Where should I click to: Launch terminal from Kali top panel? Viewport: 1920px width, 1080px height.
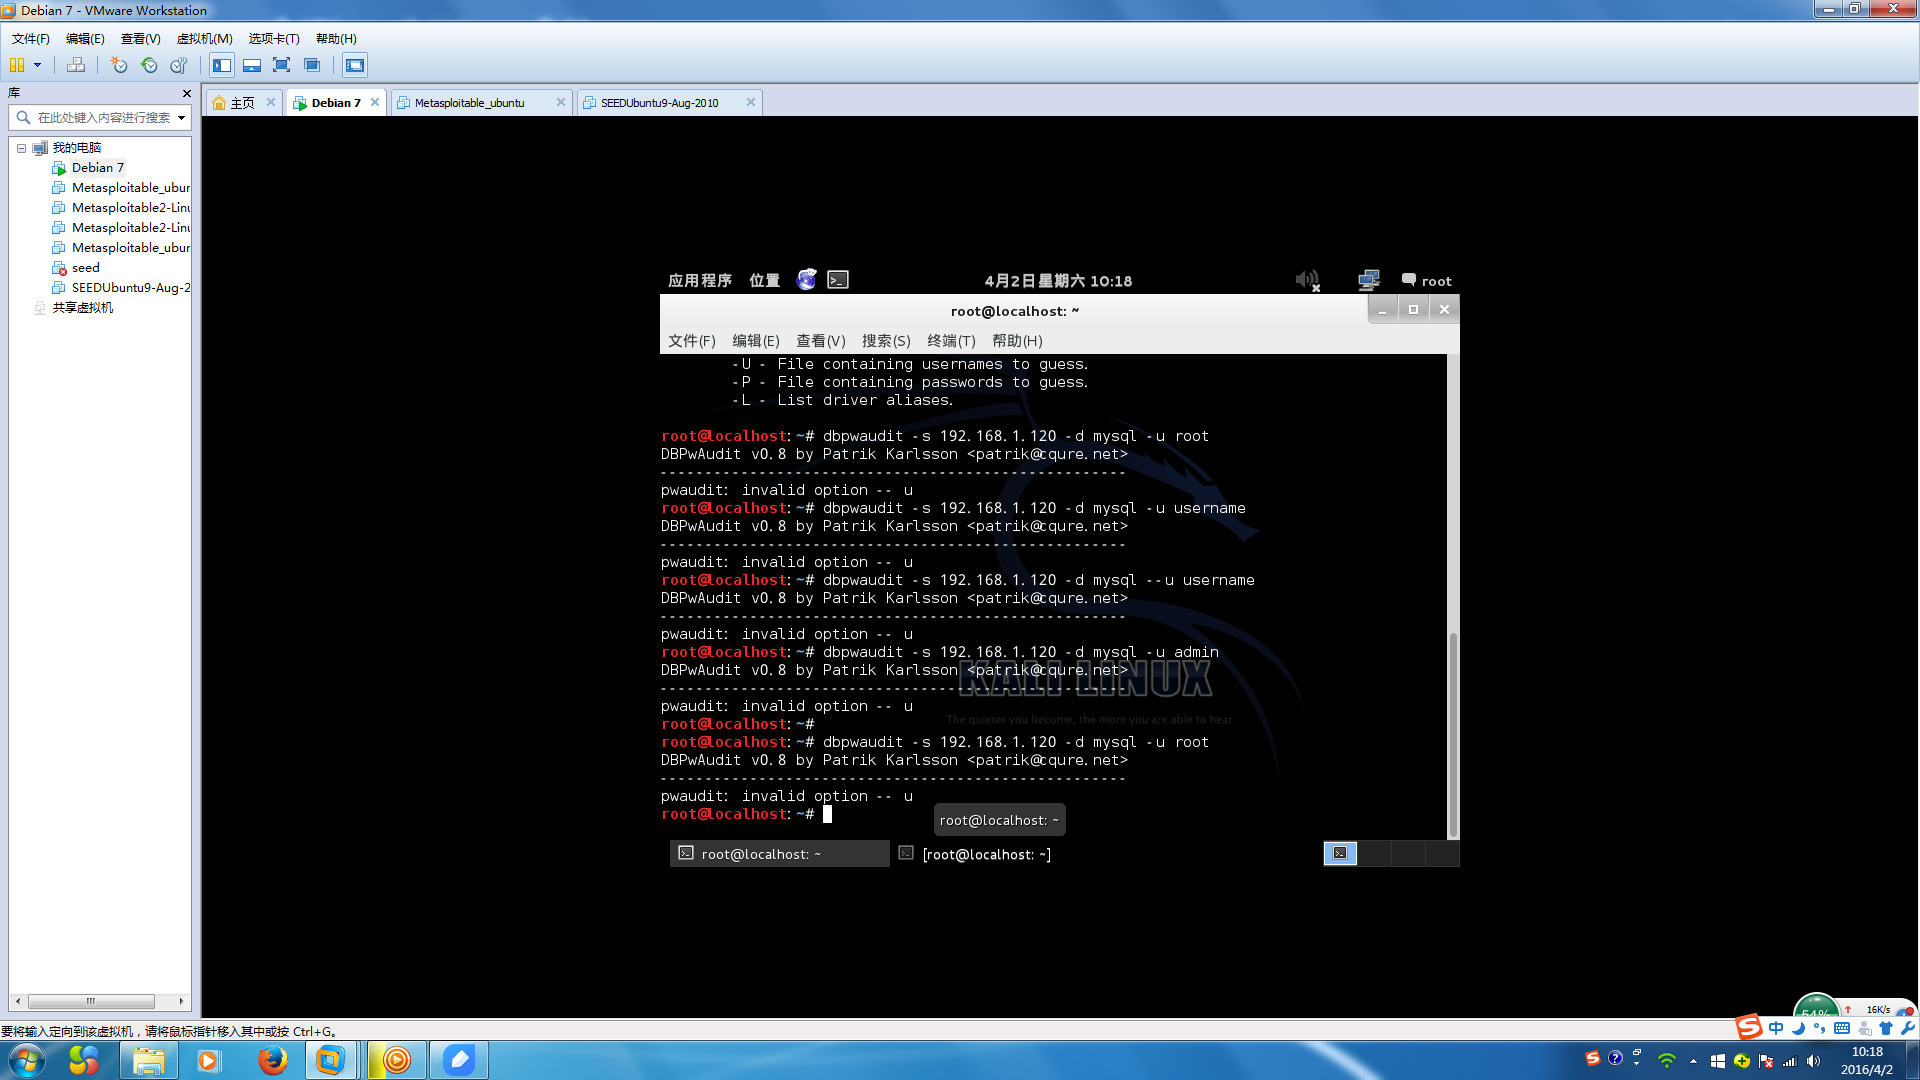(838, 280)
